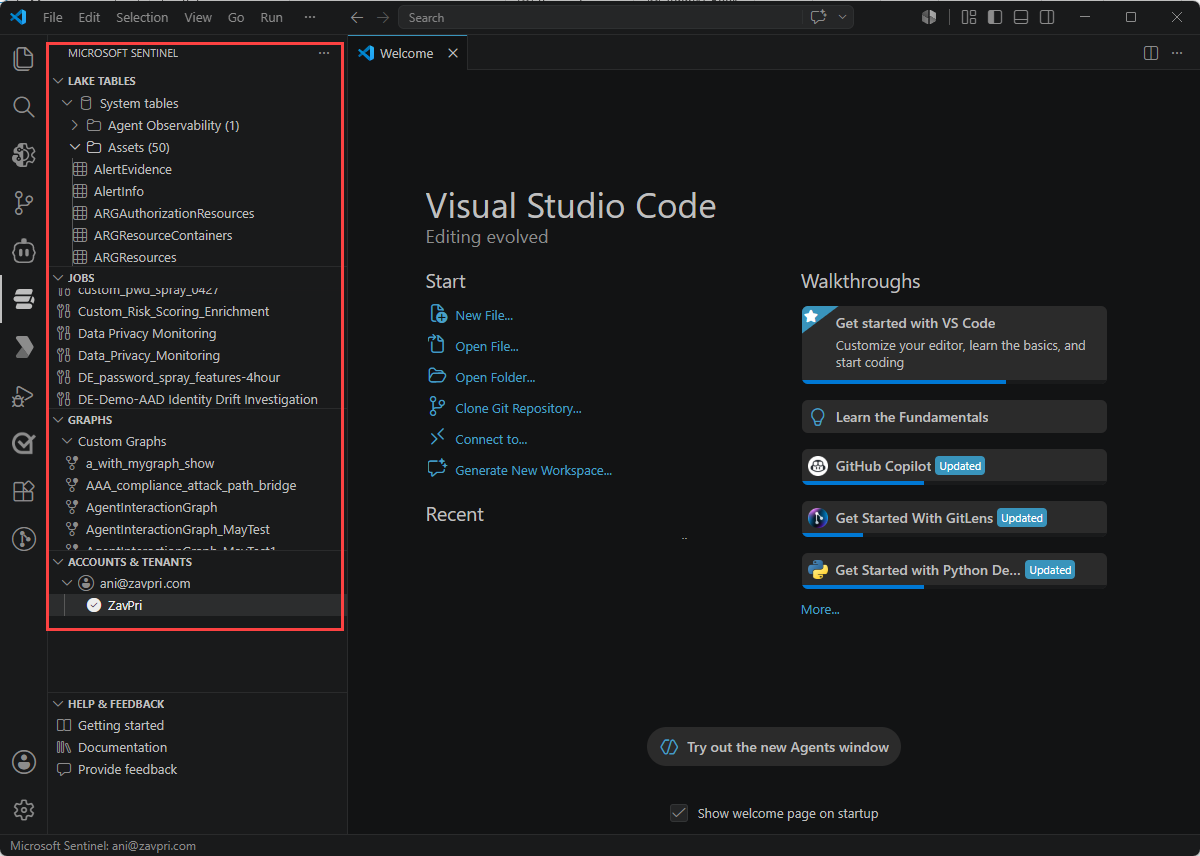Toggle Show welcome page on startup checkbox
The image size is (1200, 856).
click(x=679, y=813)
